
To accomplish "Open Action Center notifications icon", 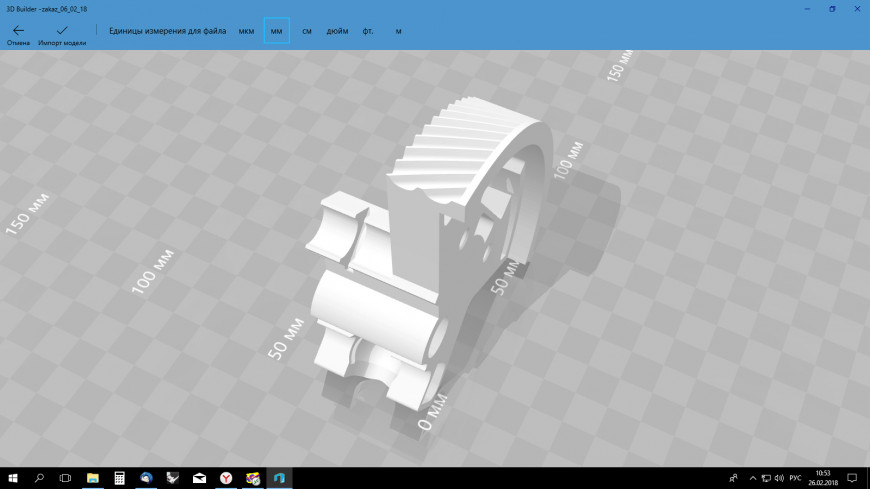I will point(852,478).
